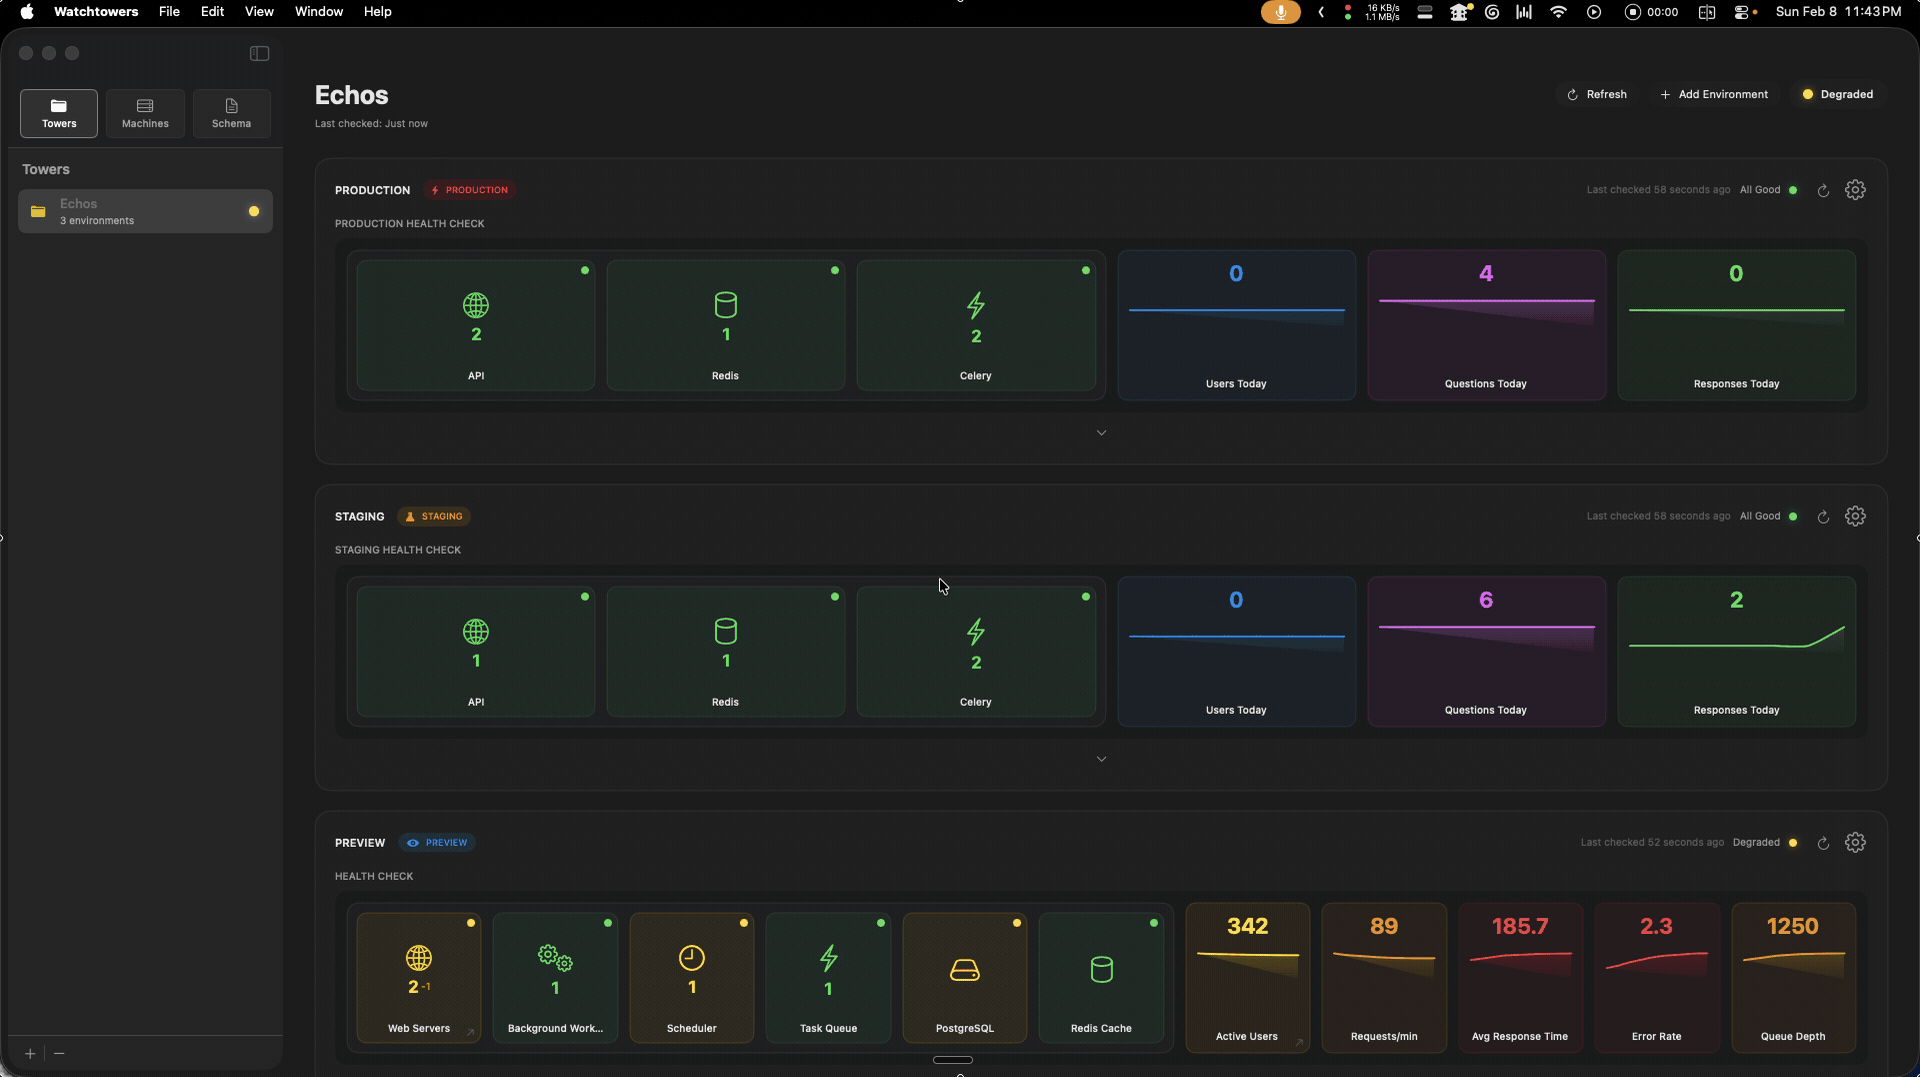
Task: Click the Preview PostgreSQL drive card
Action: click(964, 977)
